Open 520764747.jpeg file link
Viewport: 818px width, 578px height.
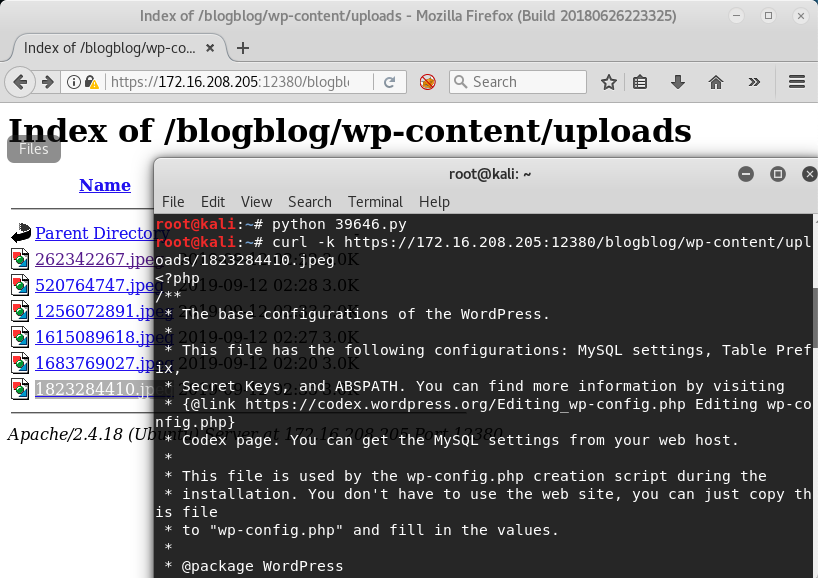[x=95, y=285]
